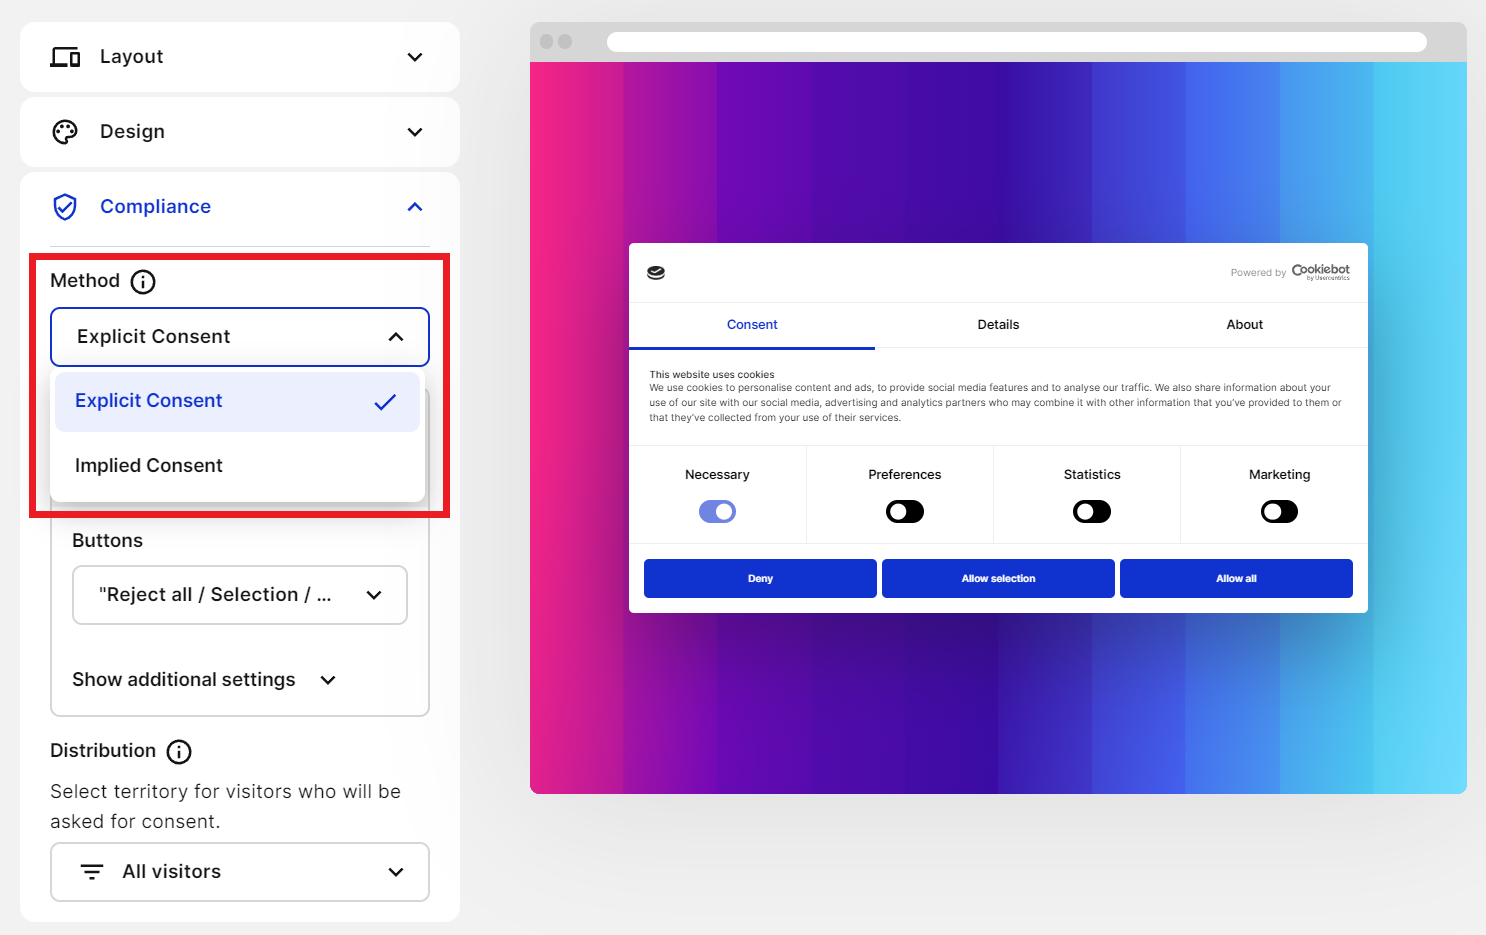1486x935 pixels.
Task: Click the Cookiebot powered-by logo
Action: (1320, 271)
